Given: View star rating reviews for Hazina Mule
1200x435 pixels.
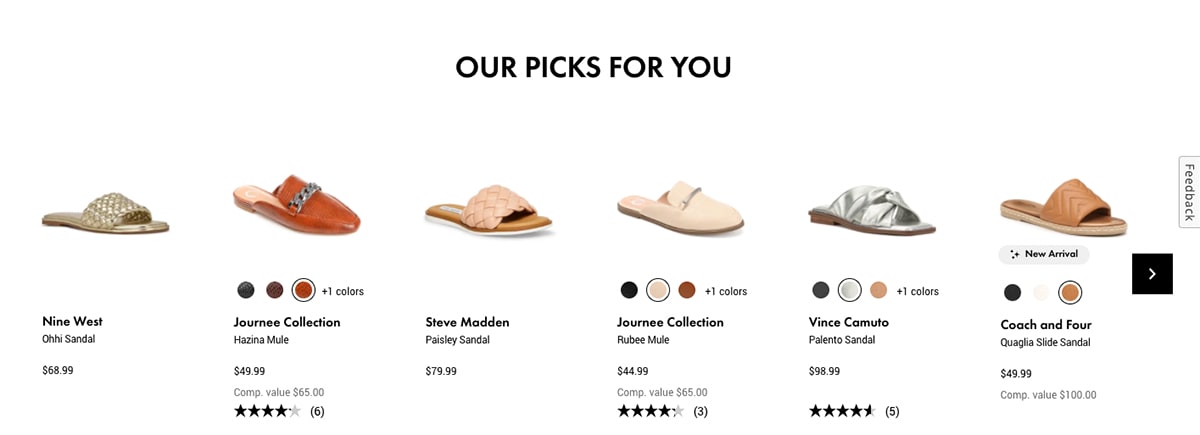Looking at the screenshot, I should pyautogui.click(x=279, y=411).
